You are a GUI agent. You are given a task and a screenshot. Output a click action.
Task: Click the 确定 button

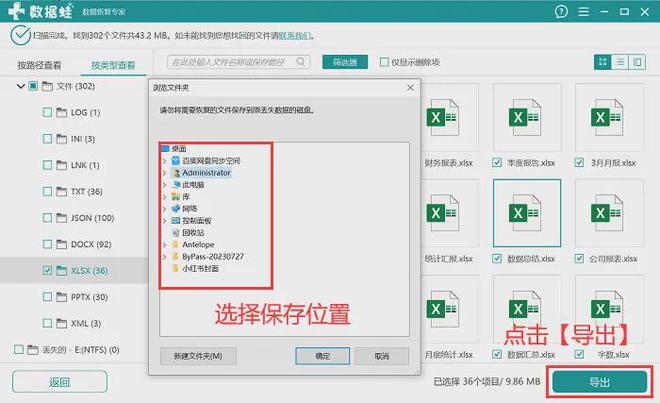coord(322,356)
